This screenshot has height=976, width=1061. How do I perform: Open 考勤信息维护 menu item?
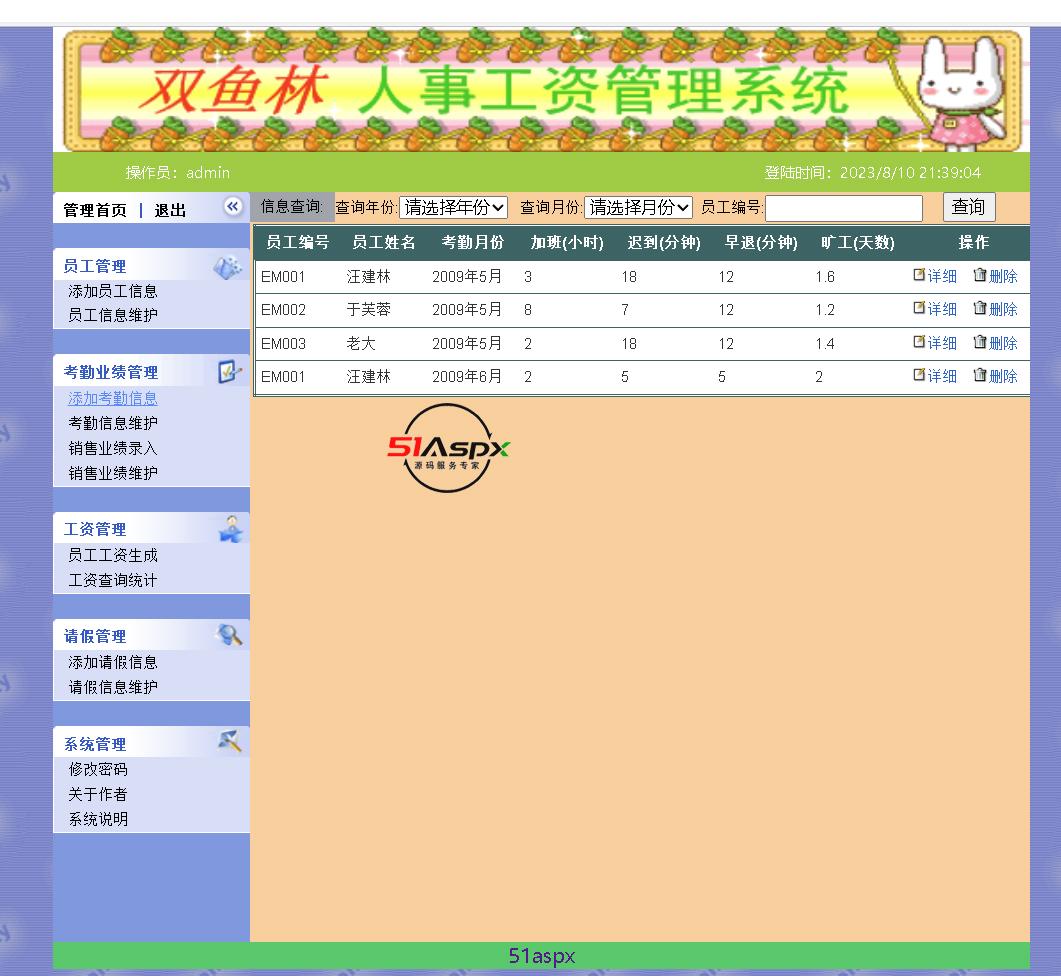click(x=113, y=423)
